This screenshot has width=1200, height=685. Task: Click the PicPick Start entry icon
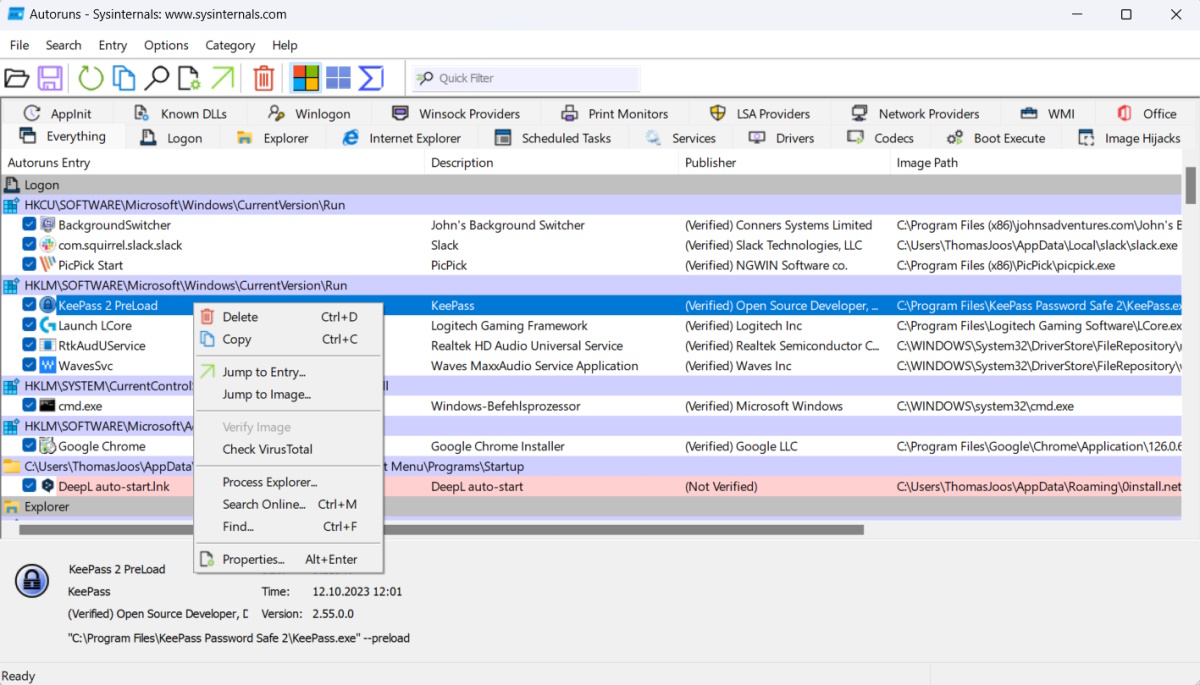tap(48, 265)
